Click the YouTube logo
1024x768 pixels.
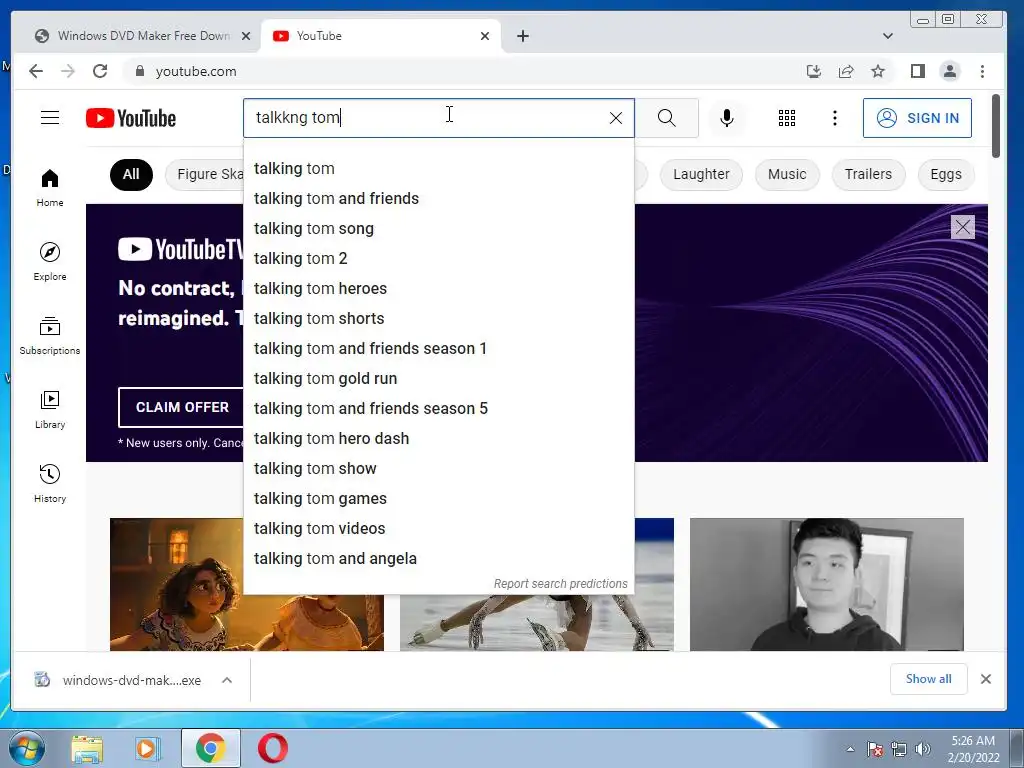coord(131,118)
